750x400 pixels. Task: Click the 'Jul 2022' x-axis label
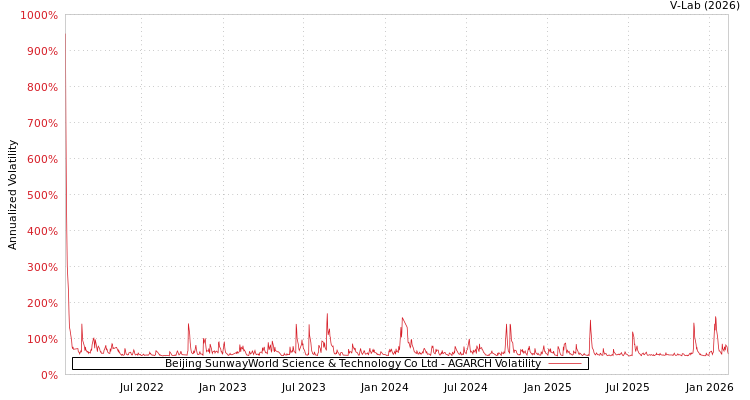(142, 387)
